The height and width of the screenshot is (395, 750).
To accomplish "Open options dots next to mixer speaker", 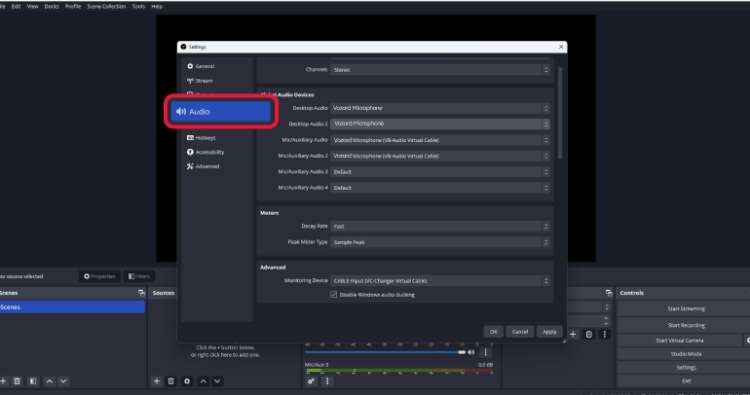I will click(x=485, y=352).
